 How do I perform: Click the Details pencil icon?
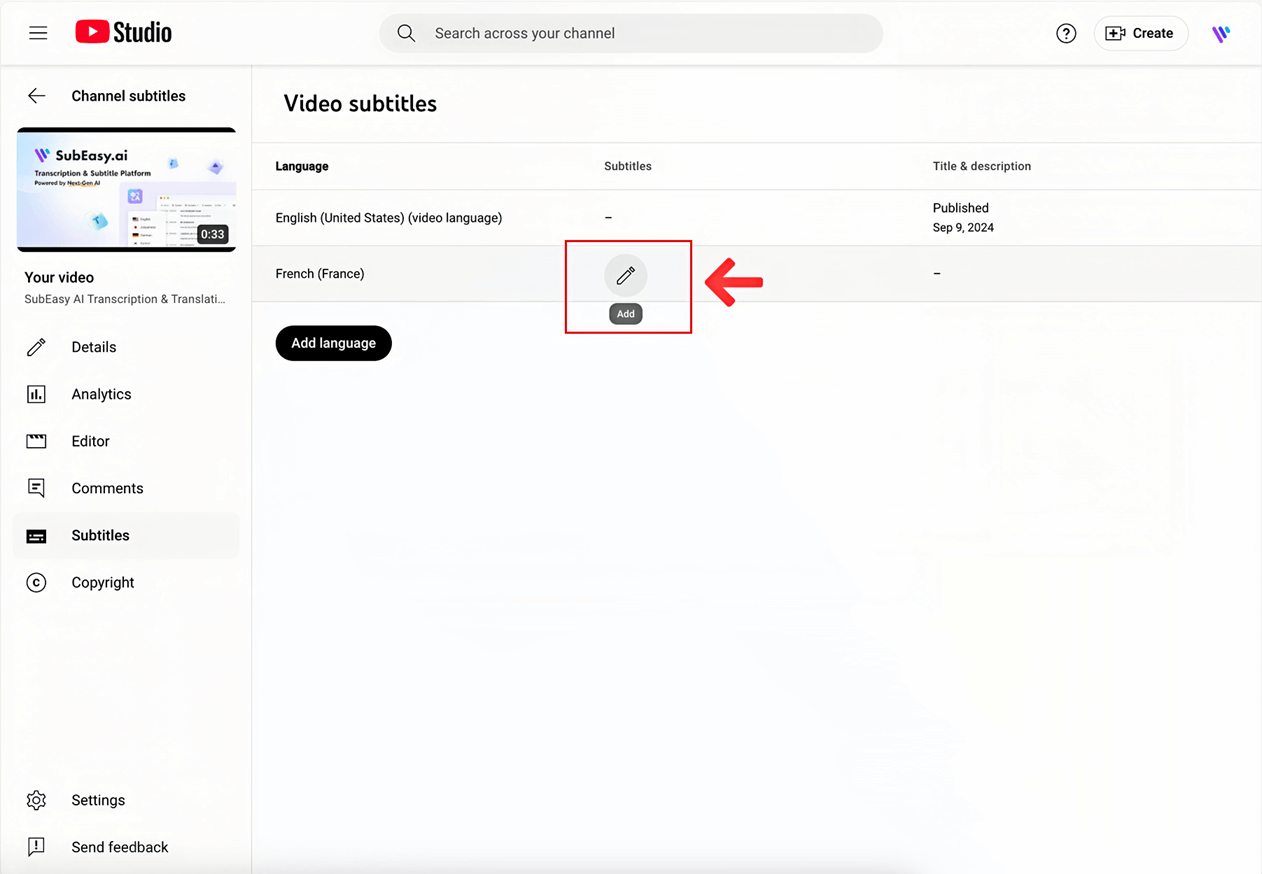pos(36,347)
